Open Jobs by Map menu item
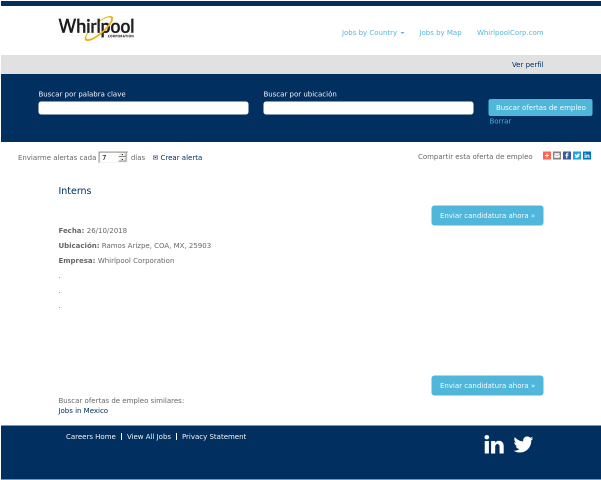 pyautogui.click(x=440, y=33)
